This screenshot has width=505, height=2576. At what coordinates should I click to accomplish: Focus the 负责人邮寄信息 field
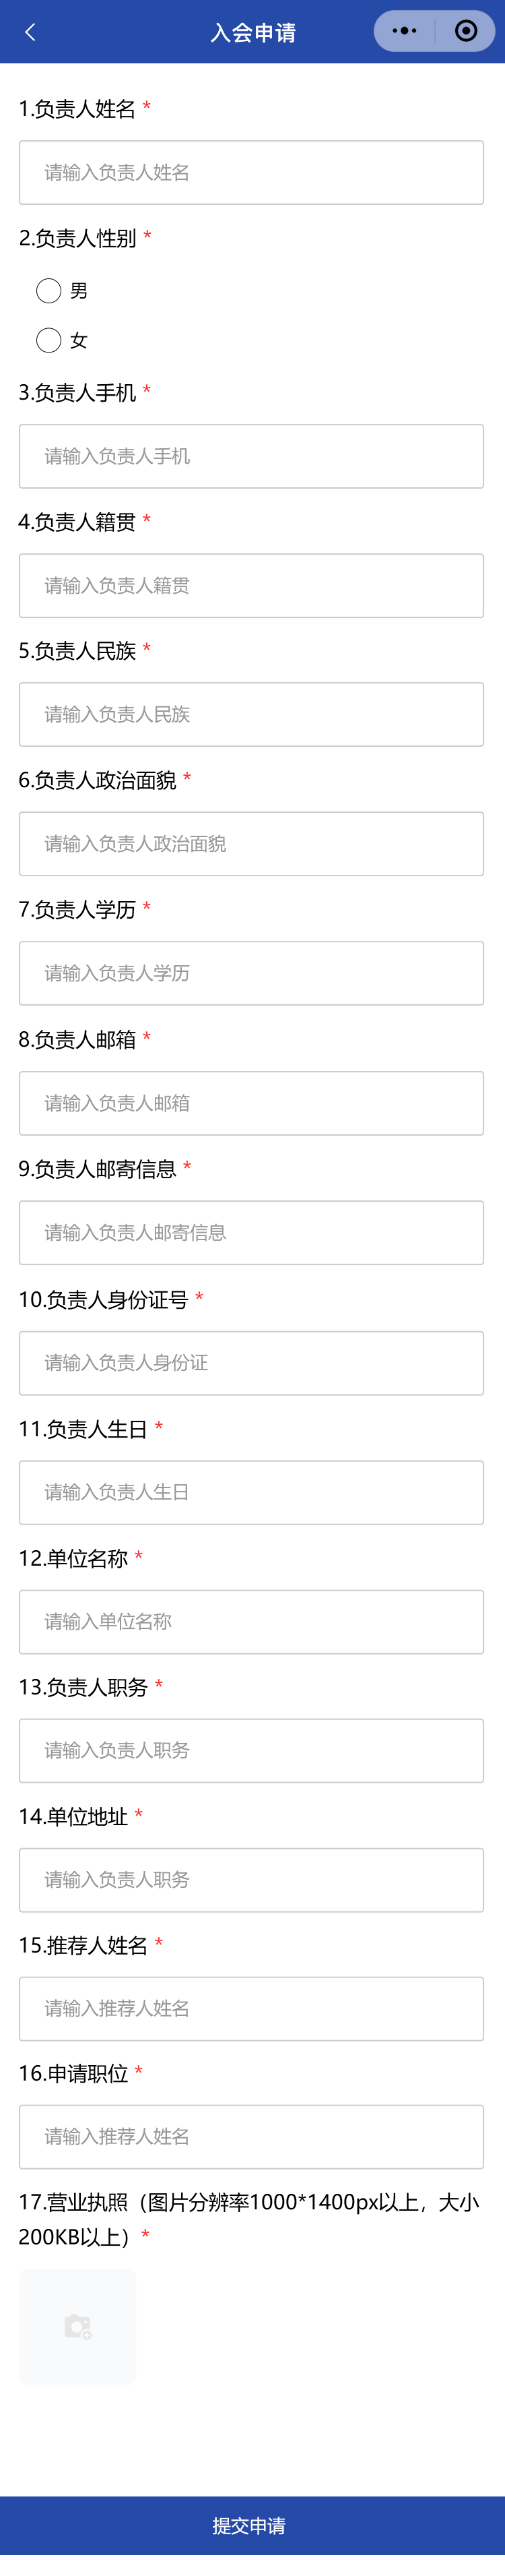click(251, 1232)
